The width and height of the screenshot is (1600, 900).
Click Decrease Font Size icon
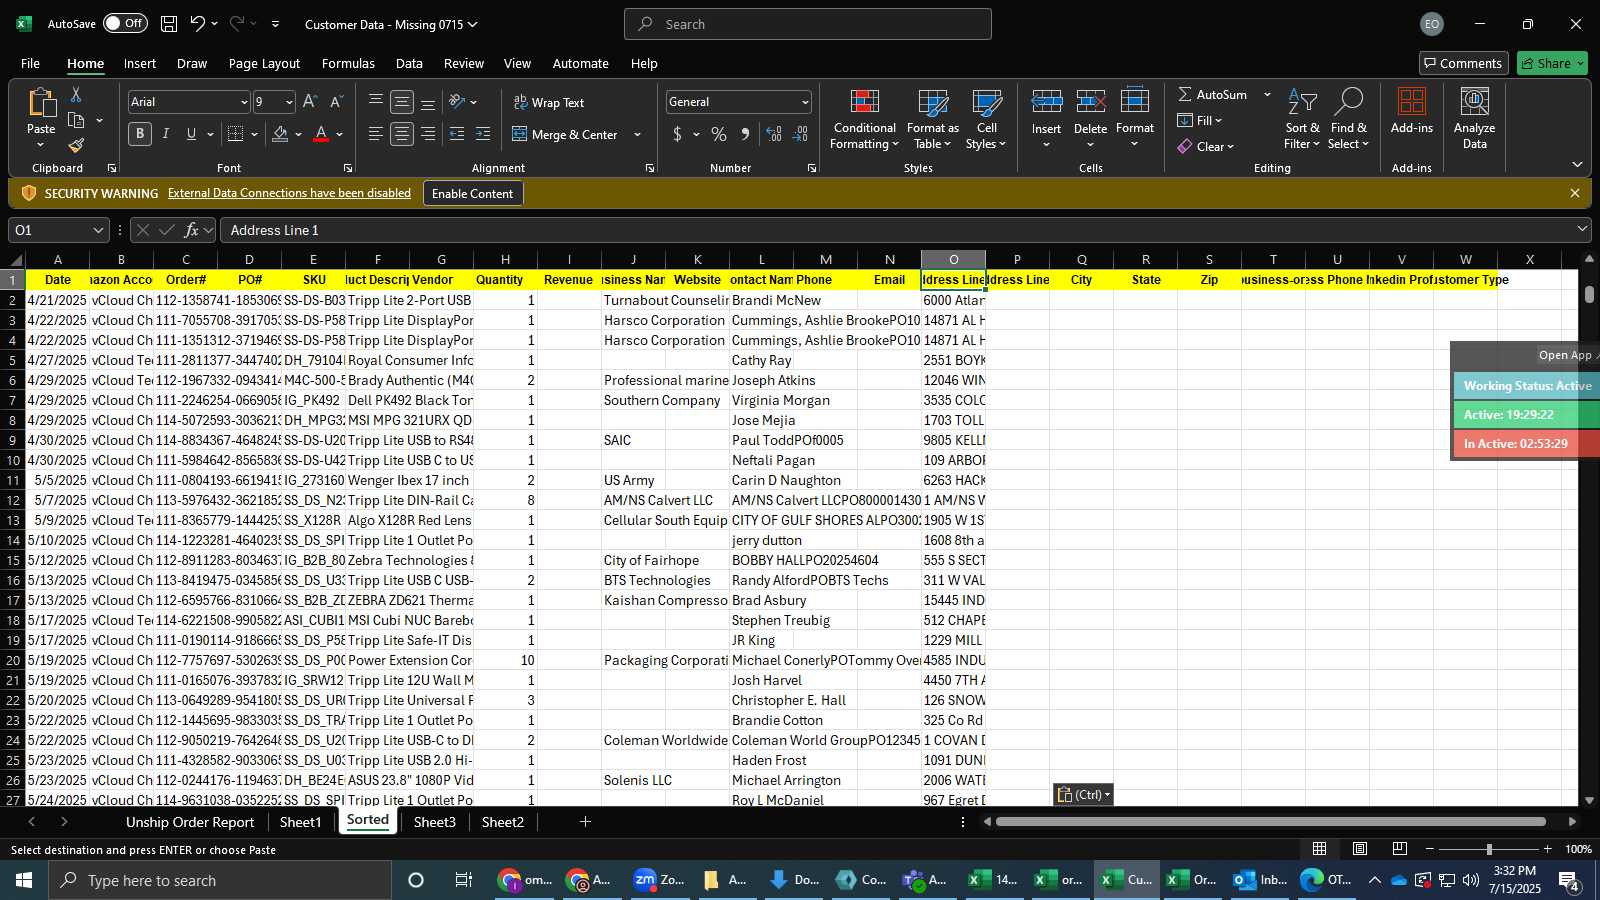pos(336,102)
